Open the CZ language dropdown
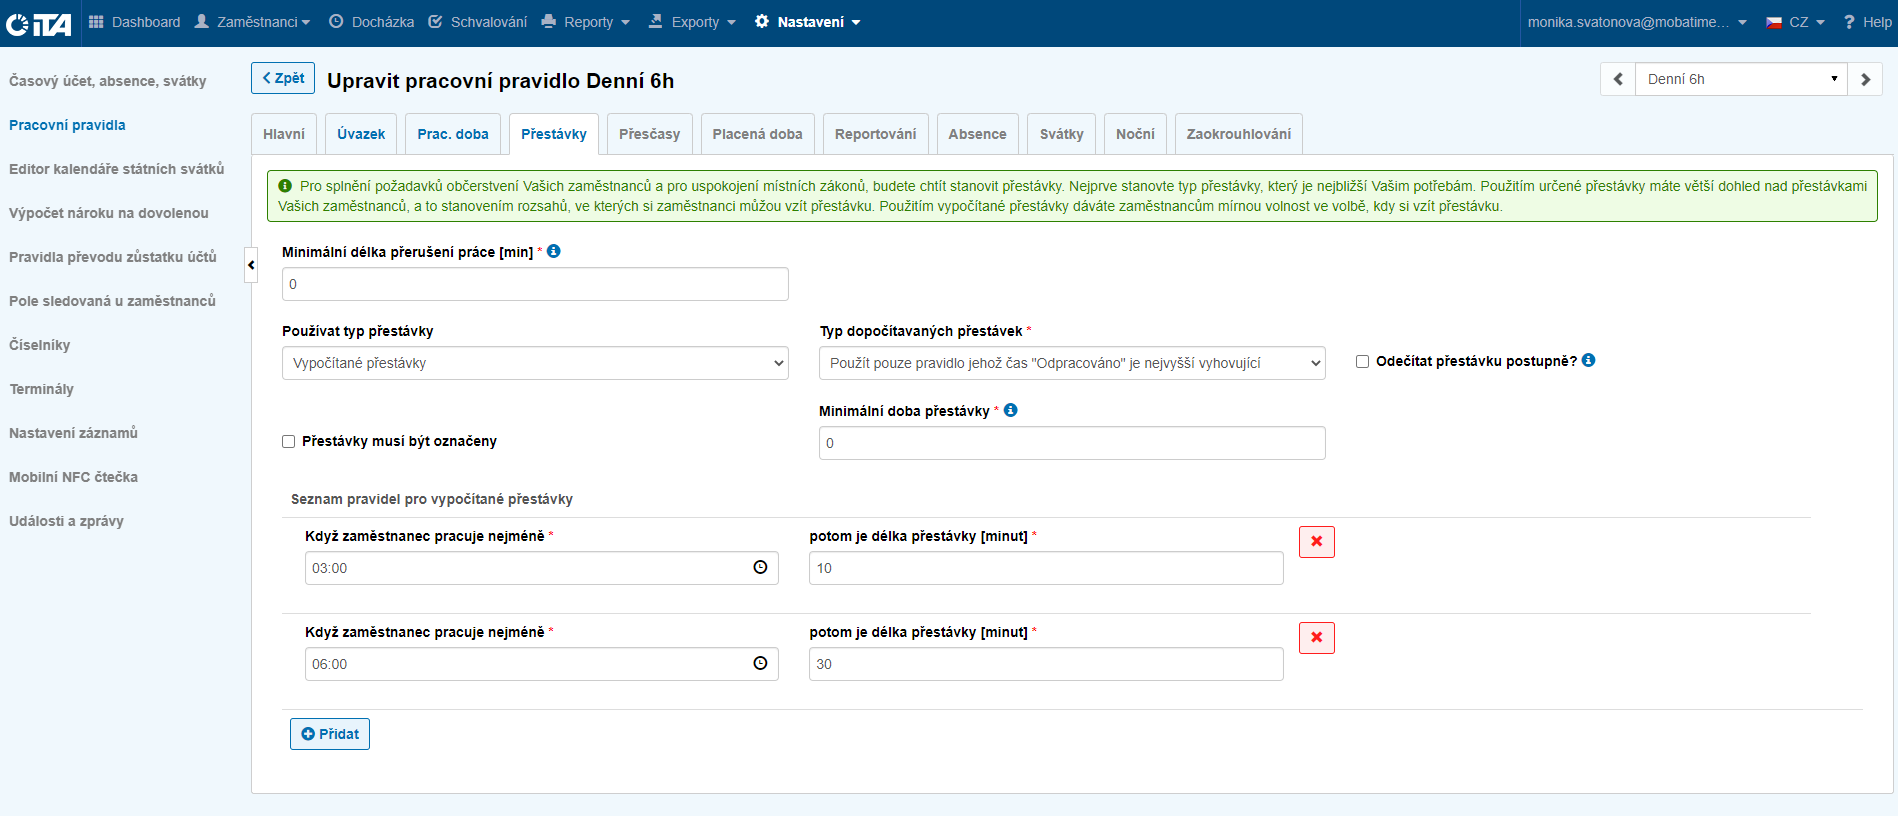Viewport: 1898px width, 816px height. pyautogui.click(x=1796, y=22)
